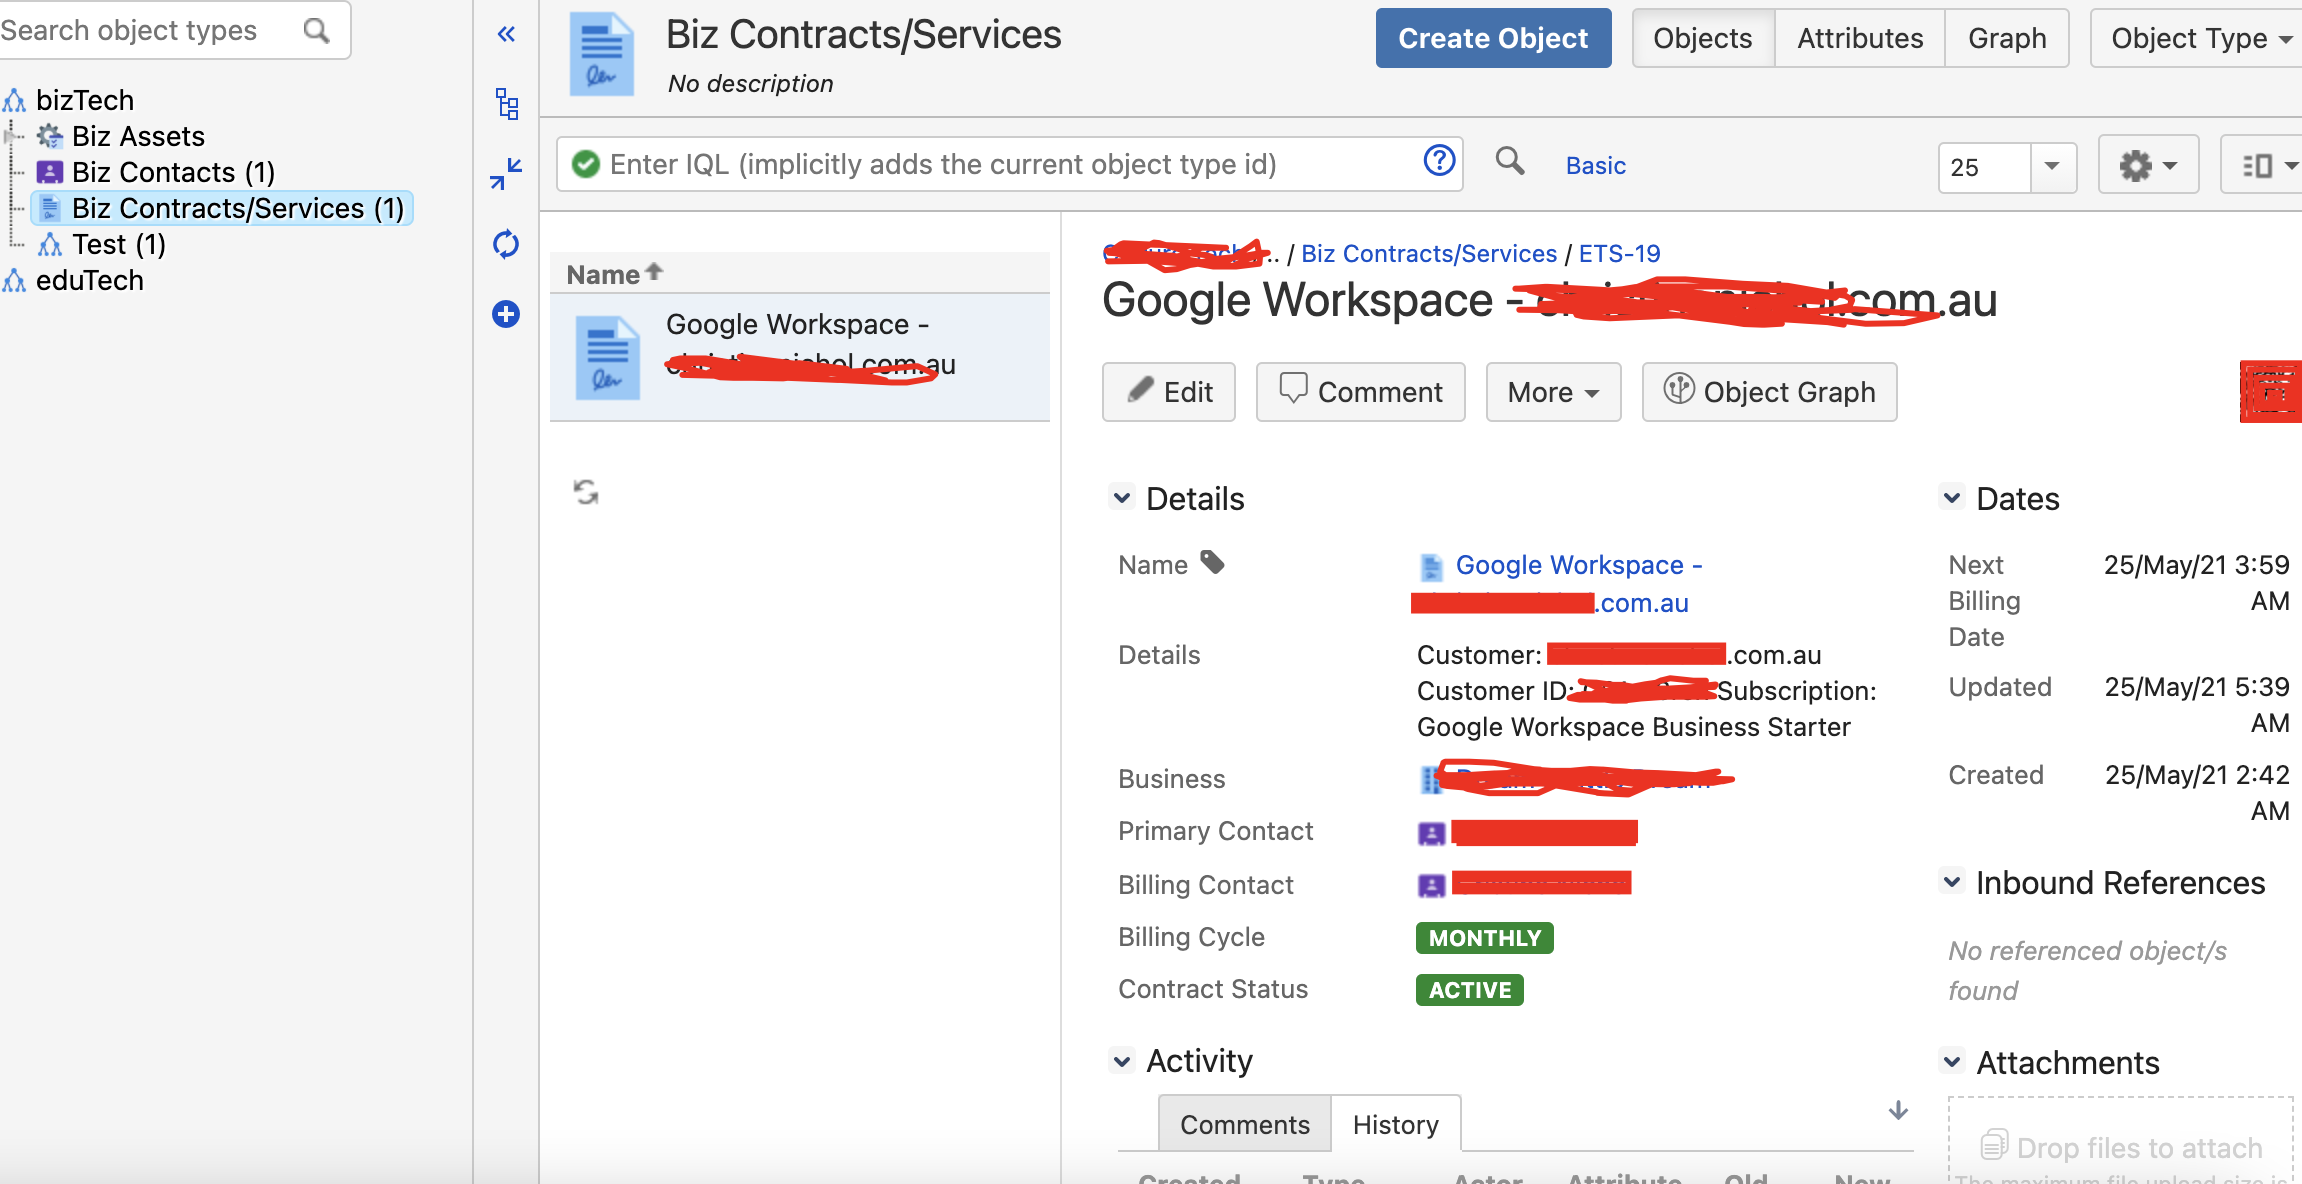The width and height of the screenshot is (2302, 1184).
Task: Click the IQL query input field
Action: tap(1010, 164)
